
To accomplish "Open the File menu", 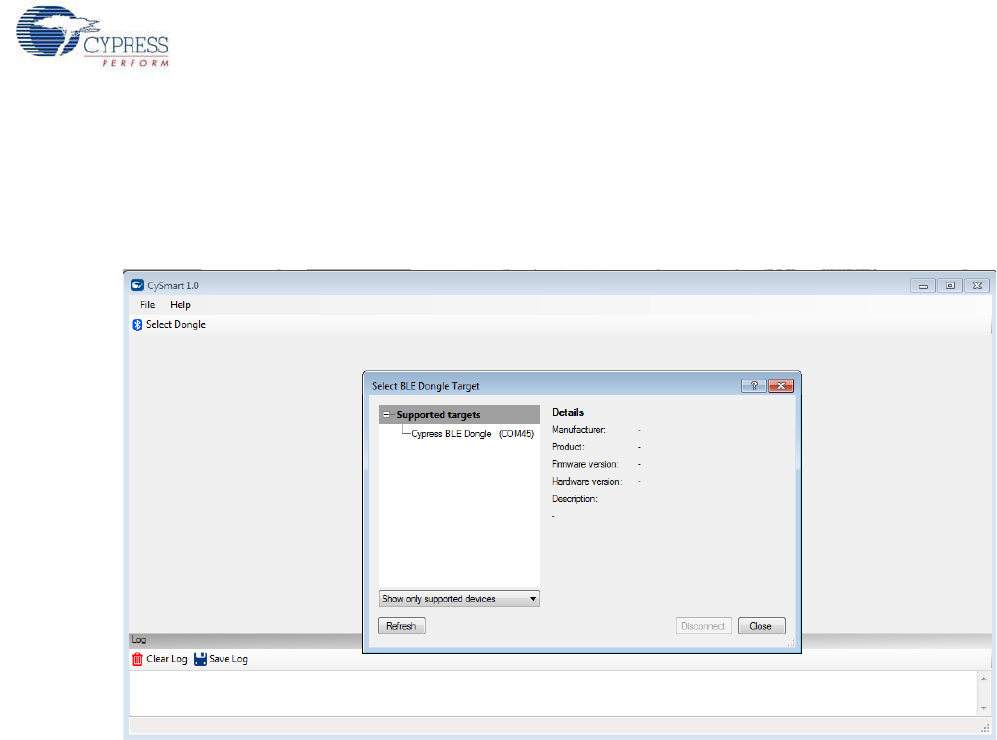I will point(148,305).
